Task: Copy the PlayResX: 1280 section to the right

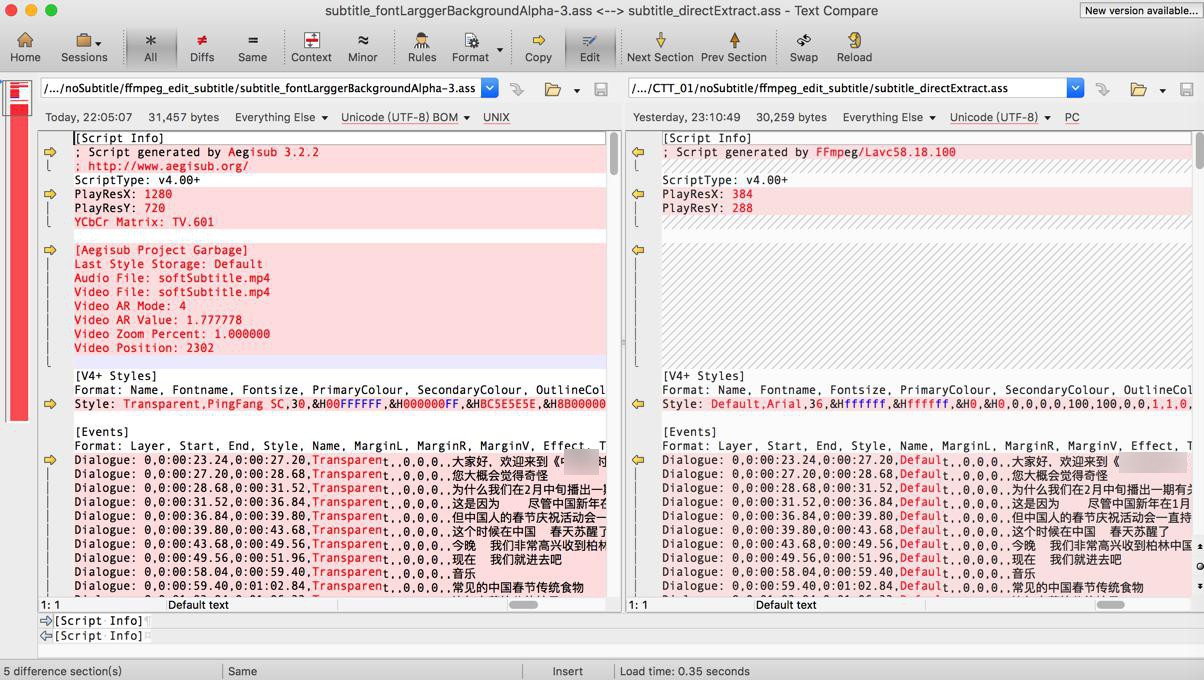Action: coord(50,194)
